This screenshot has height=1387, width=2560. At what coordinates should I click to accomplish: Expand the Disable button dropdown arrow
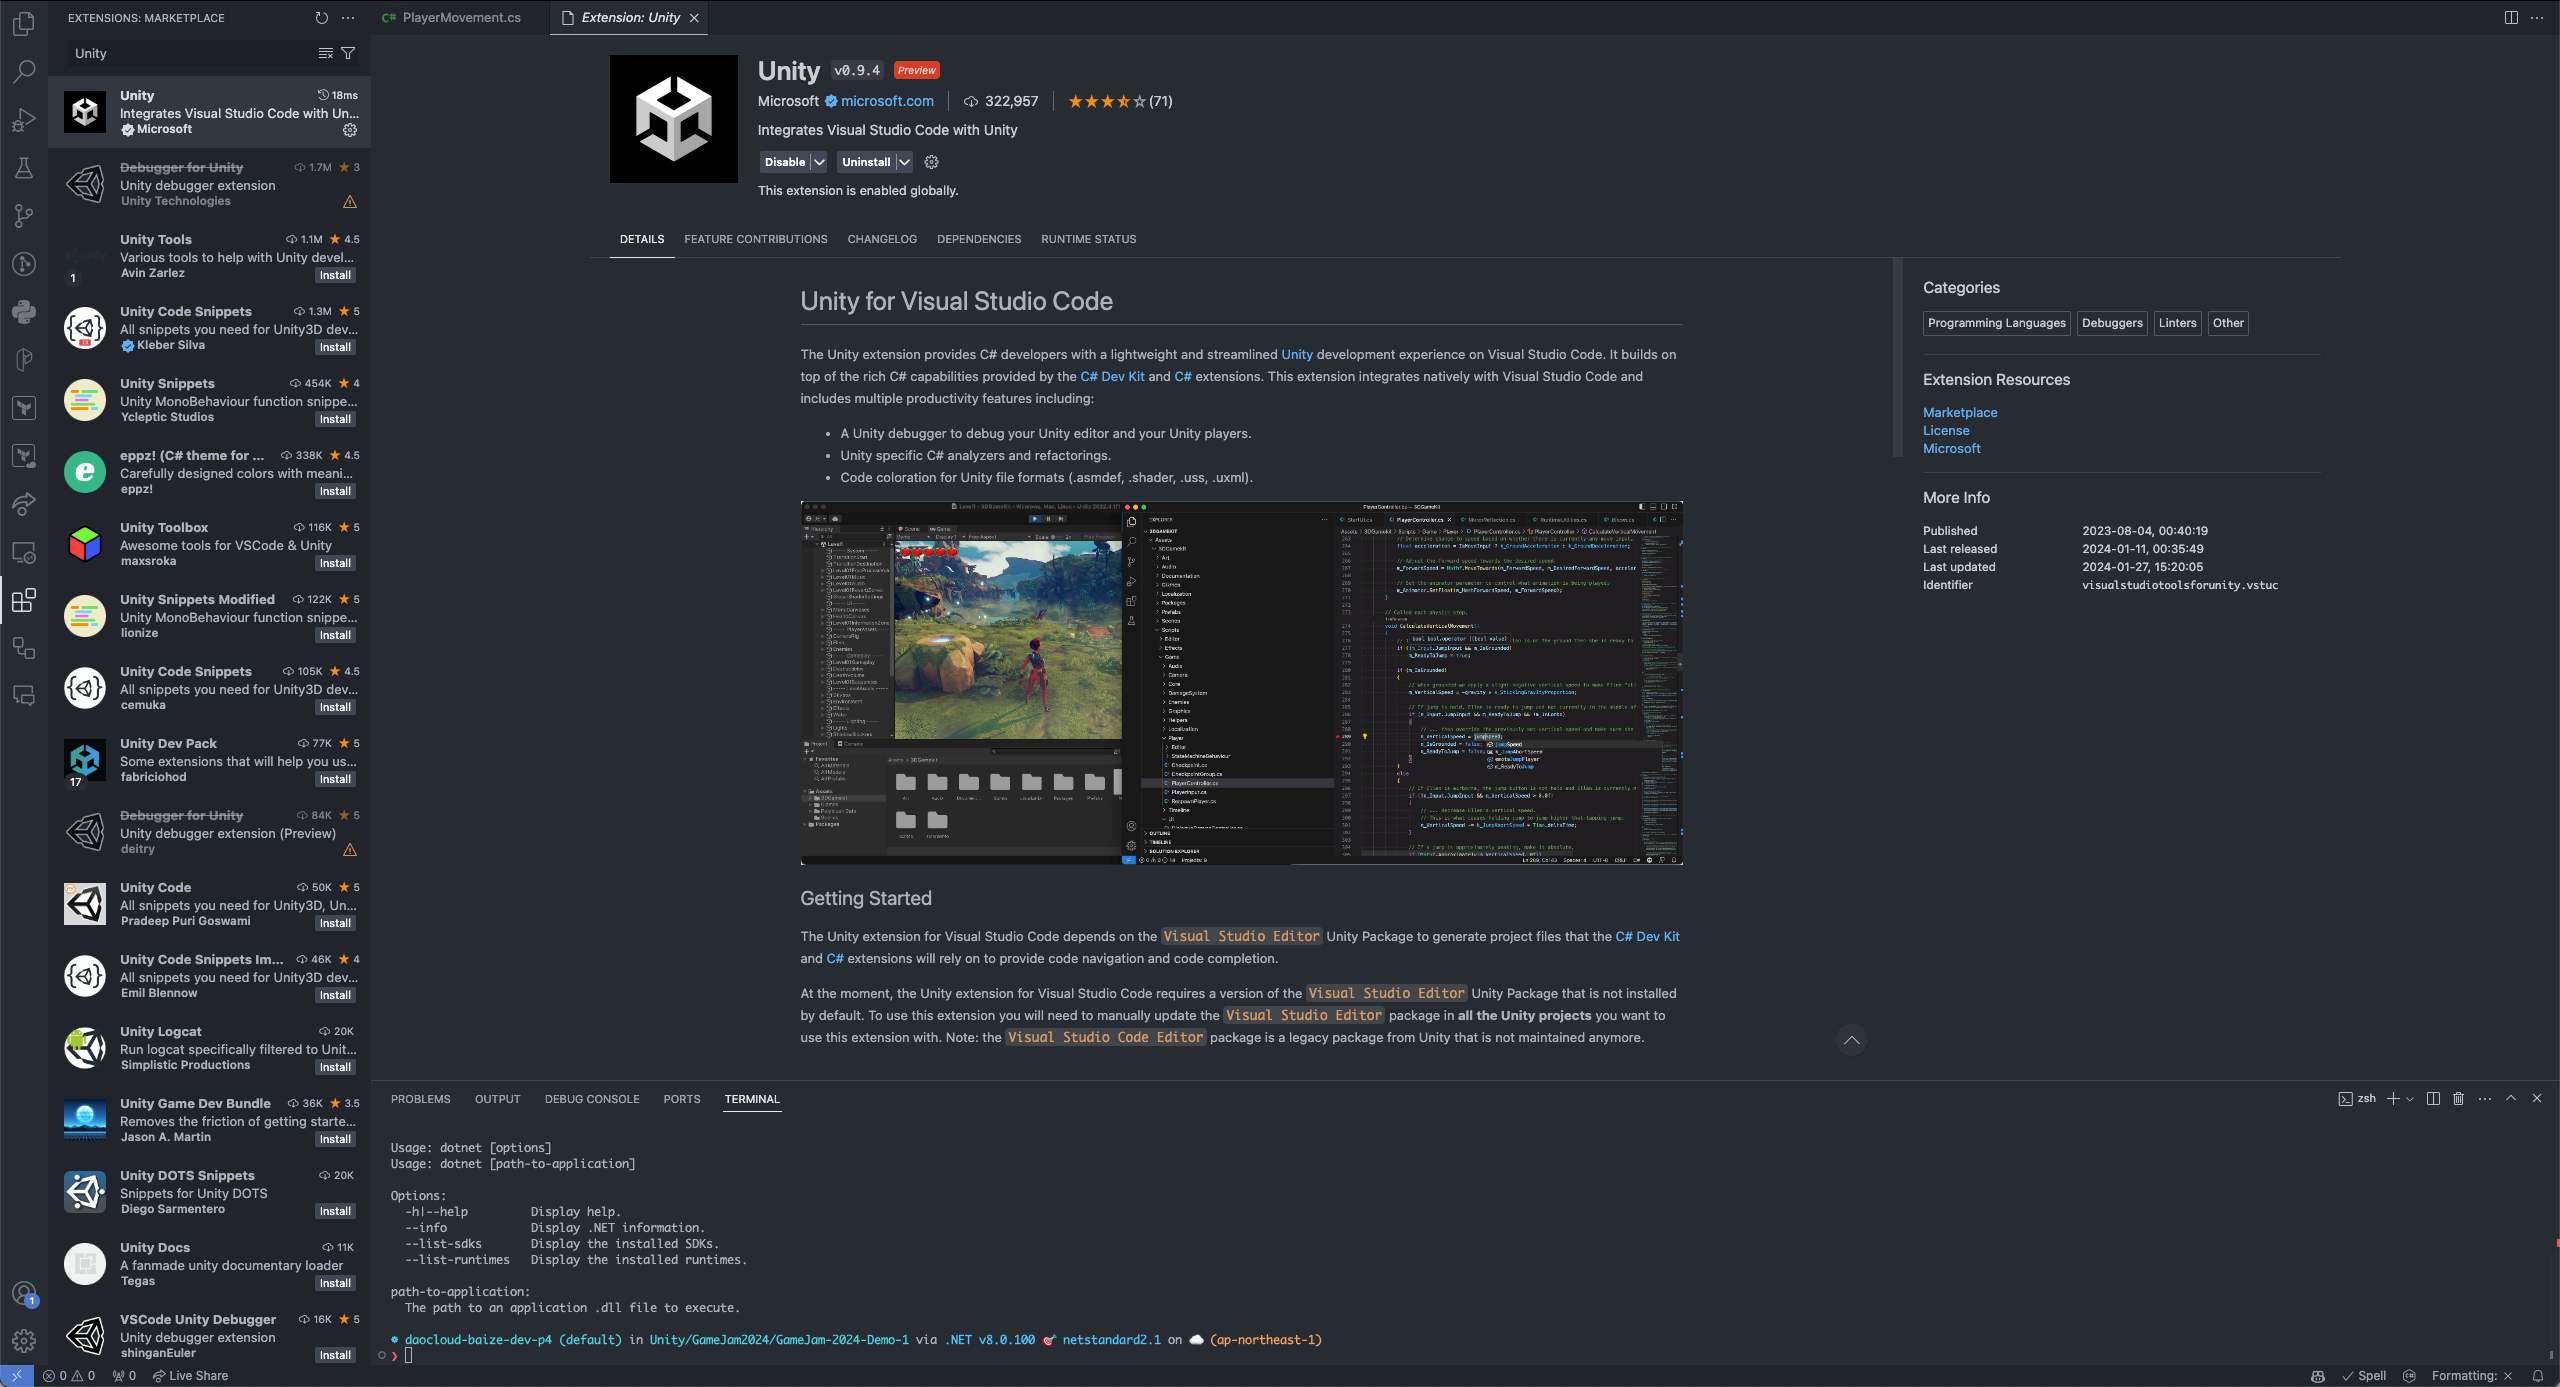[819, 162]
